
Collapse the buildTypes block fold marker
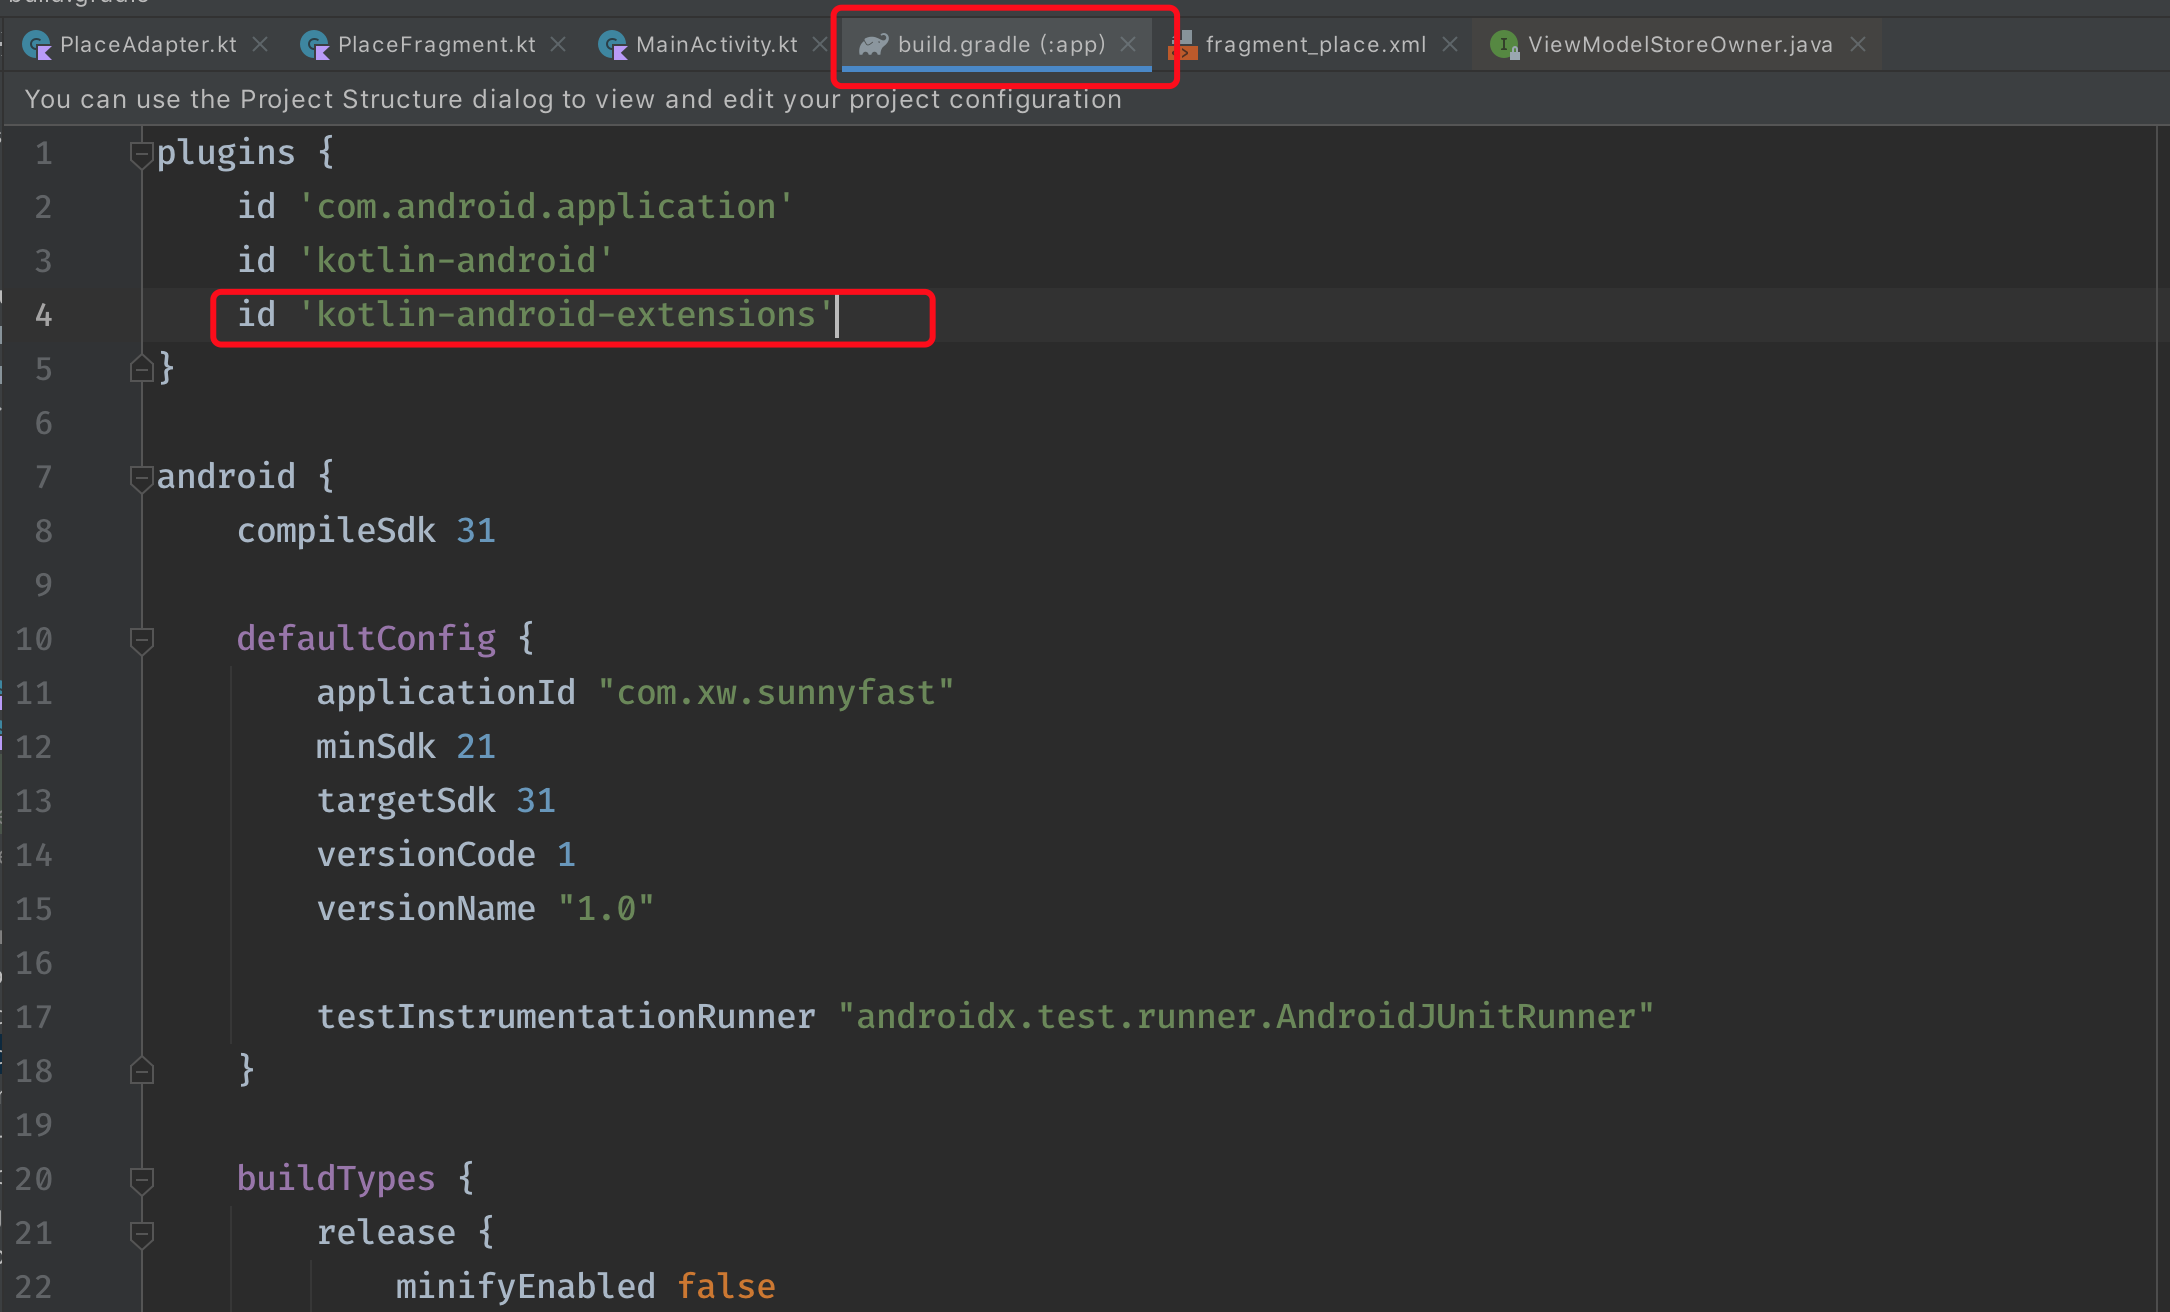[x=141, y=1180]
